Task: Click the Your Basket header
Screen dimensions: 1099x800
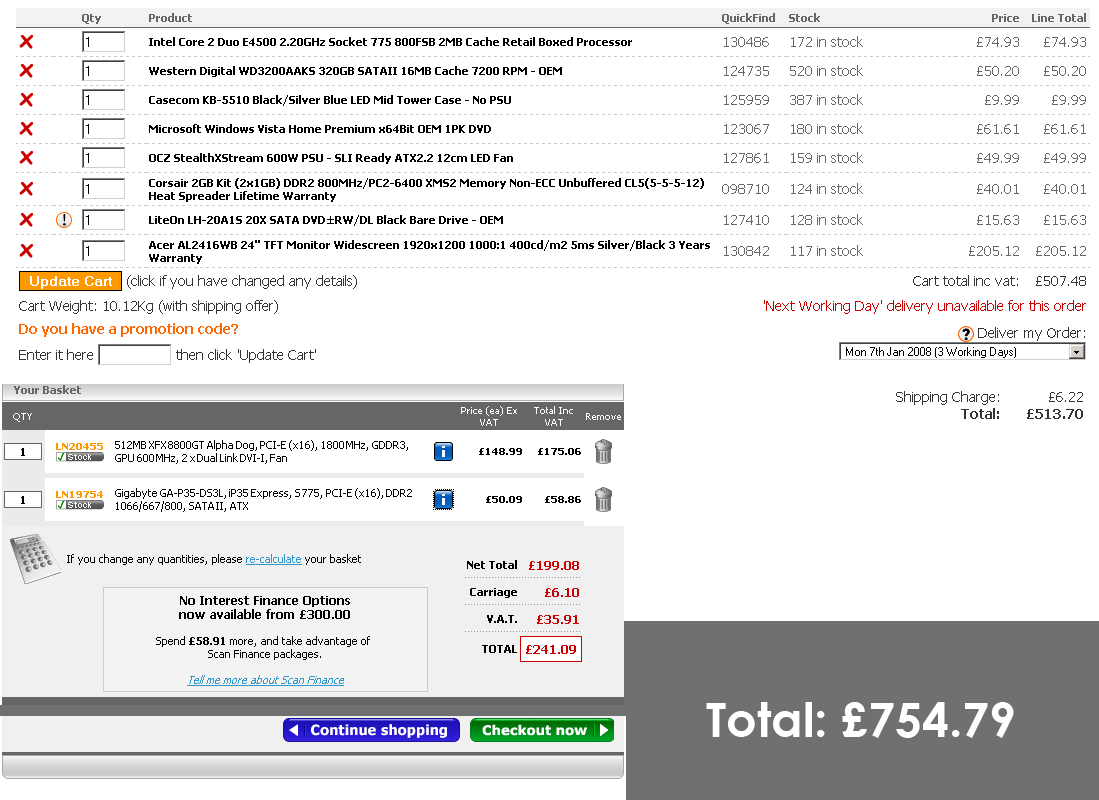Action: pyautogui.click(x=47, y=390)
